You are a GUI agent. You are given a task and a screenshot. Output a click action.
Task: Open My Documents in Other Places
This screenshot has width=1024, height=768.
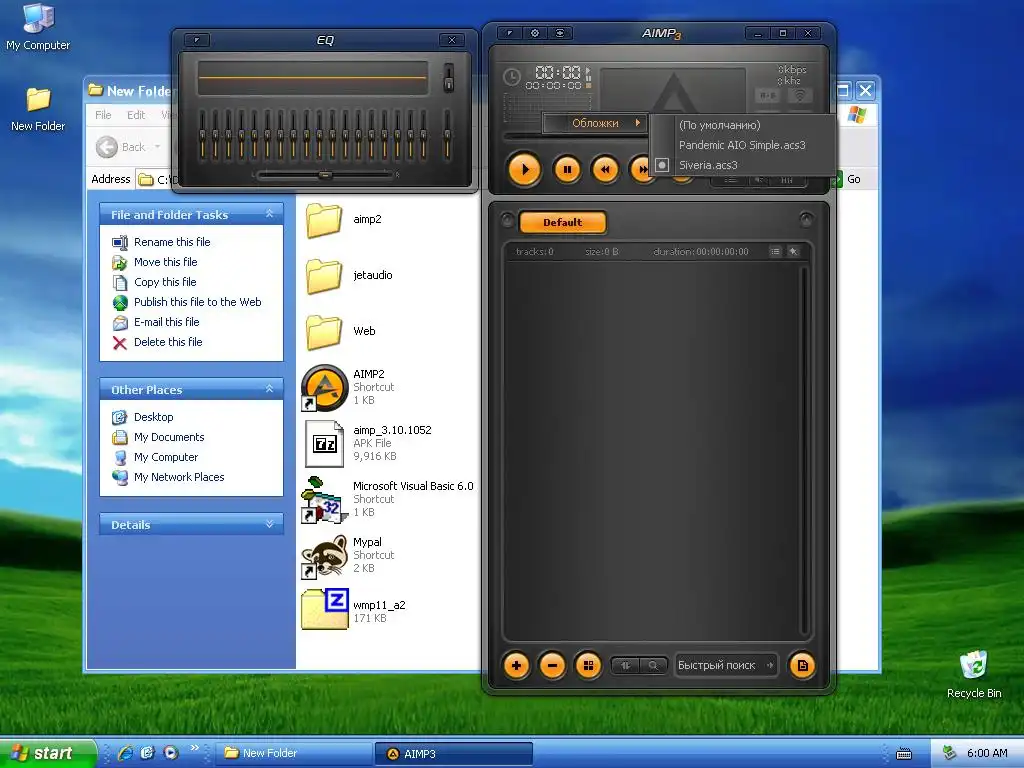[x=169, y=437]
